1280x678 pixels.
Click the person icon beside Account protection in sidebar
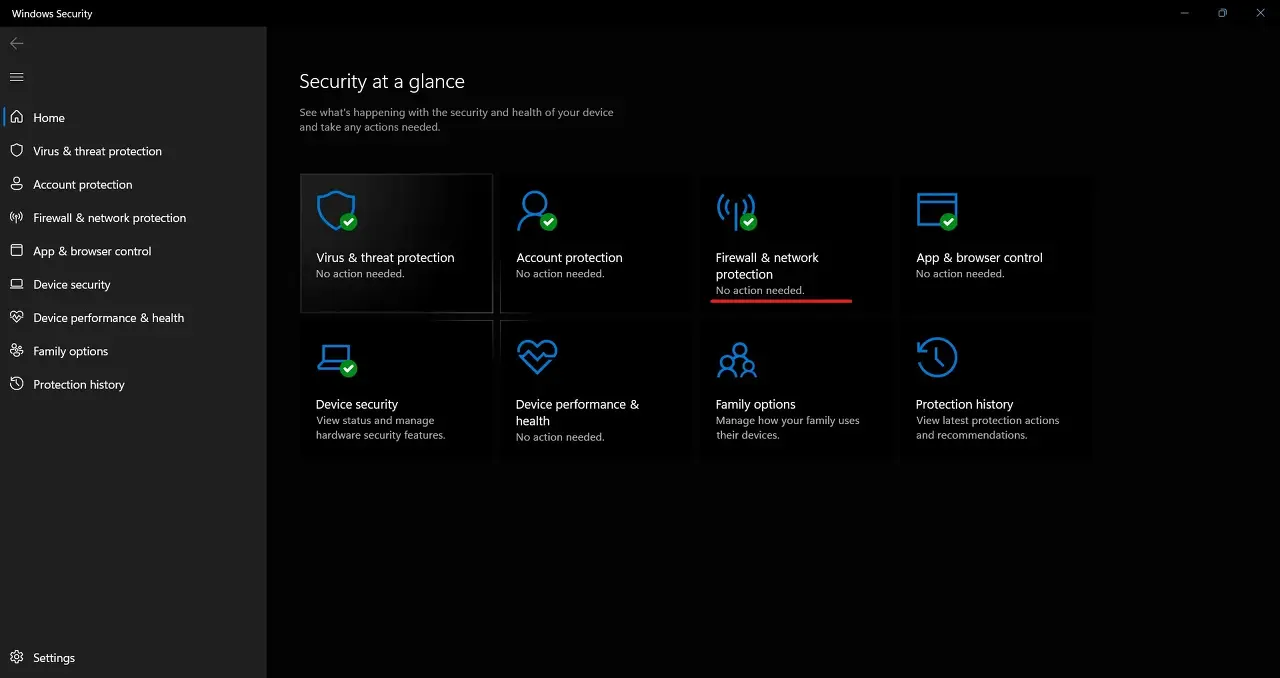click(x=16, y=184)
